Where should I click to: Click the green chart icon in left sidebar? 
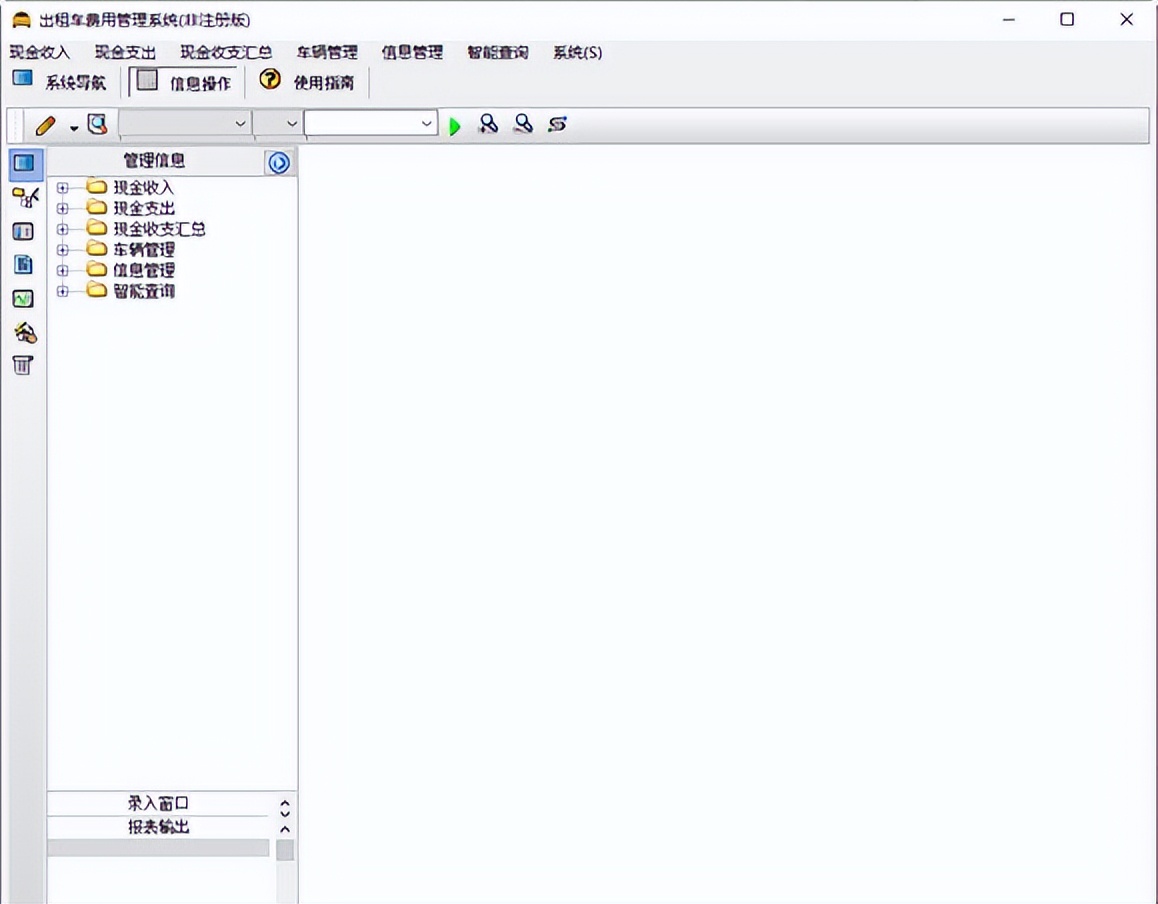point(24,298)
